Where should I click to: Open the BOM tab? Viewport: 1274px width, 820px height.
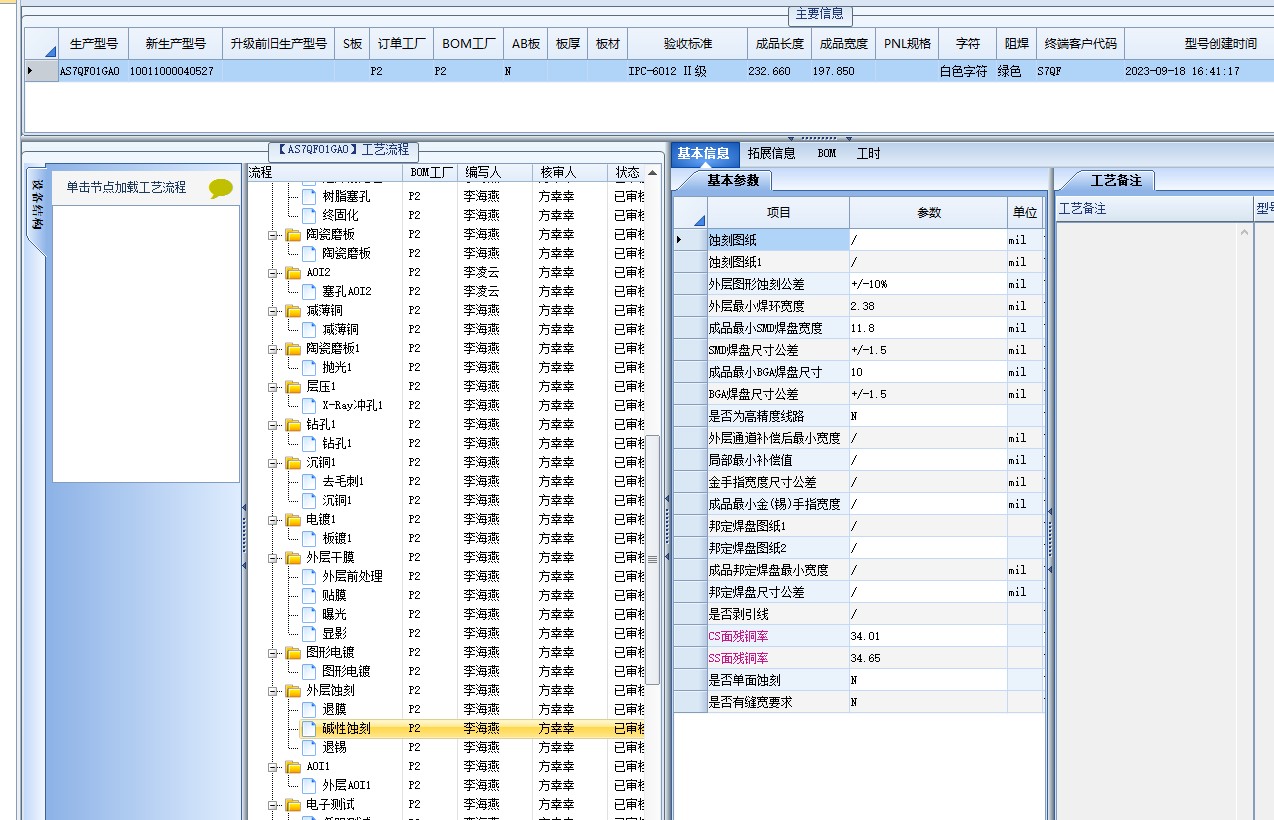pyautogui.click(x=826, y=153)
